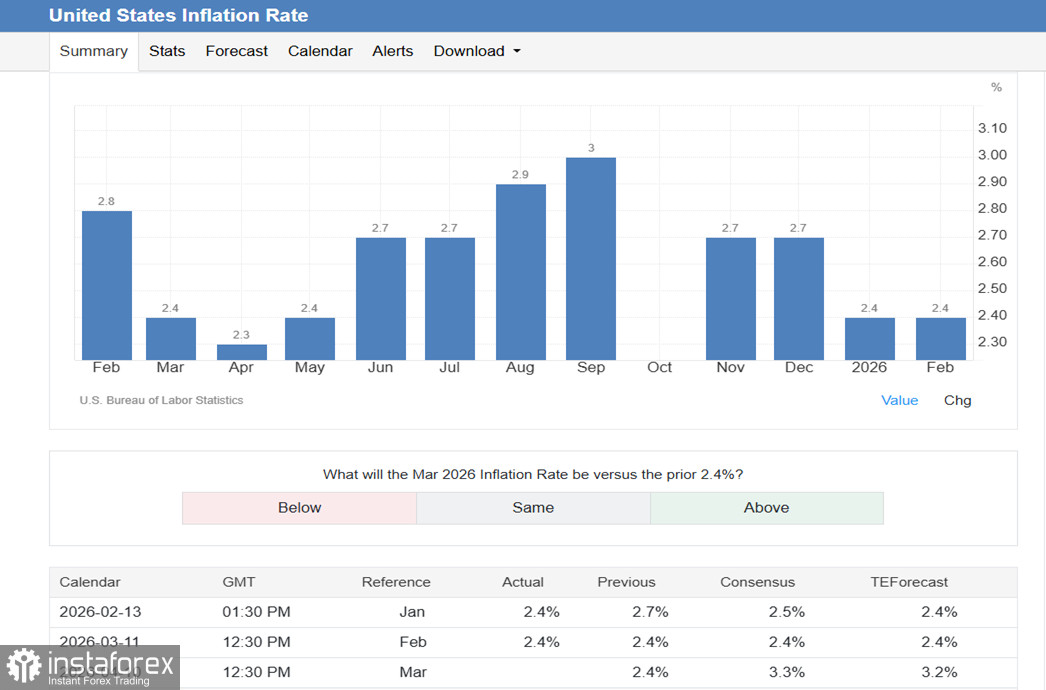The height and width of the screenshot is (690, 1046).
Task: Go to the Forecast tab
Action: (x=237, y=51)
